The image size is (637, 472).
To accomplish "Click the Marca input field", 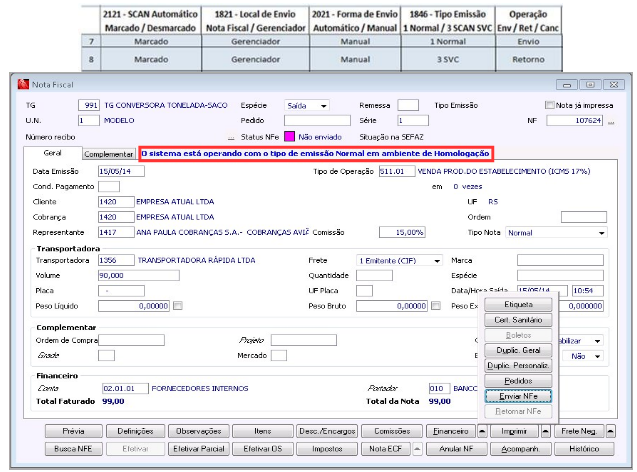I will [560, 260].
